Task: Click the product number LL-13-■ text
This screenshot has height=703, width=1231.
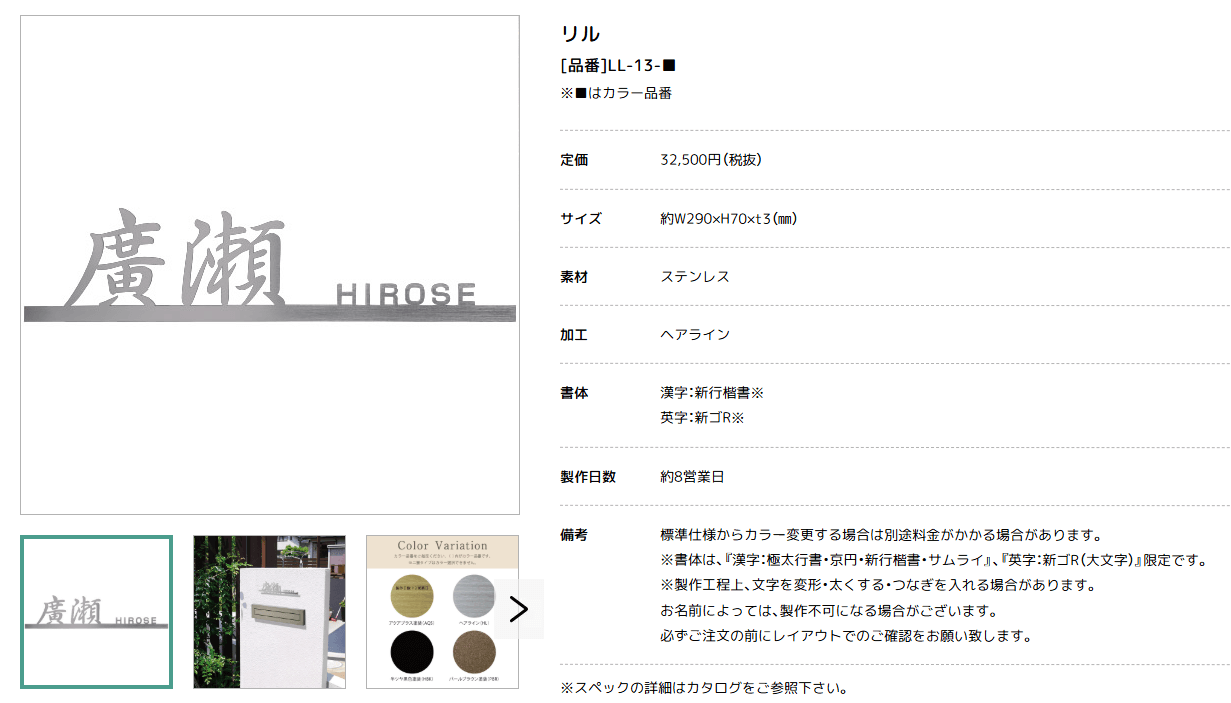Action: point(618,66)
